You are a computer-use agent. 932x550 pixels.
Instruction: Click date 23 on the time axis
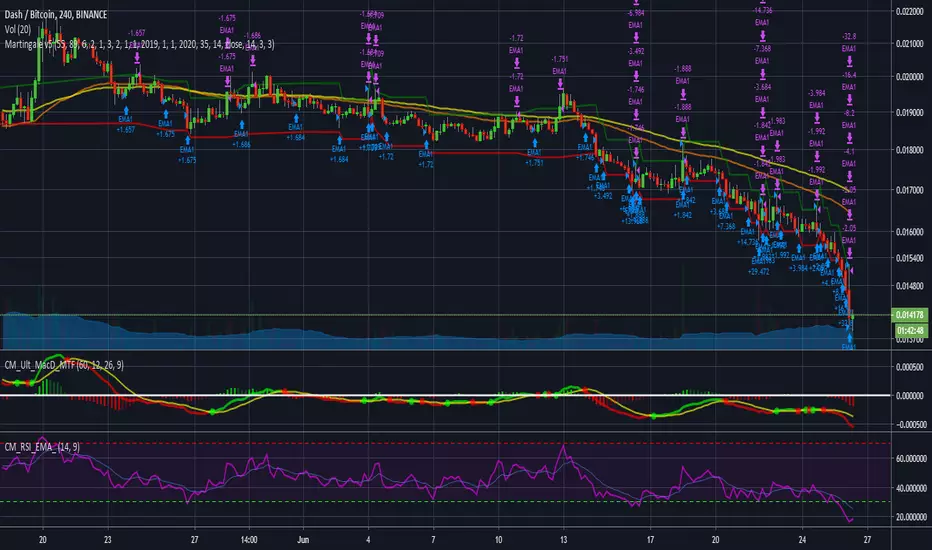coord(108,540)
